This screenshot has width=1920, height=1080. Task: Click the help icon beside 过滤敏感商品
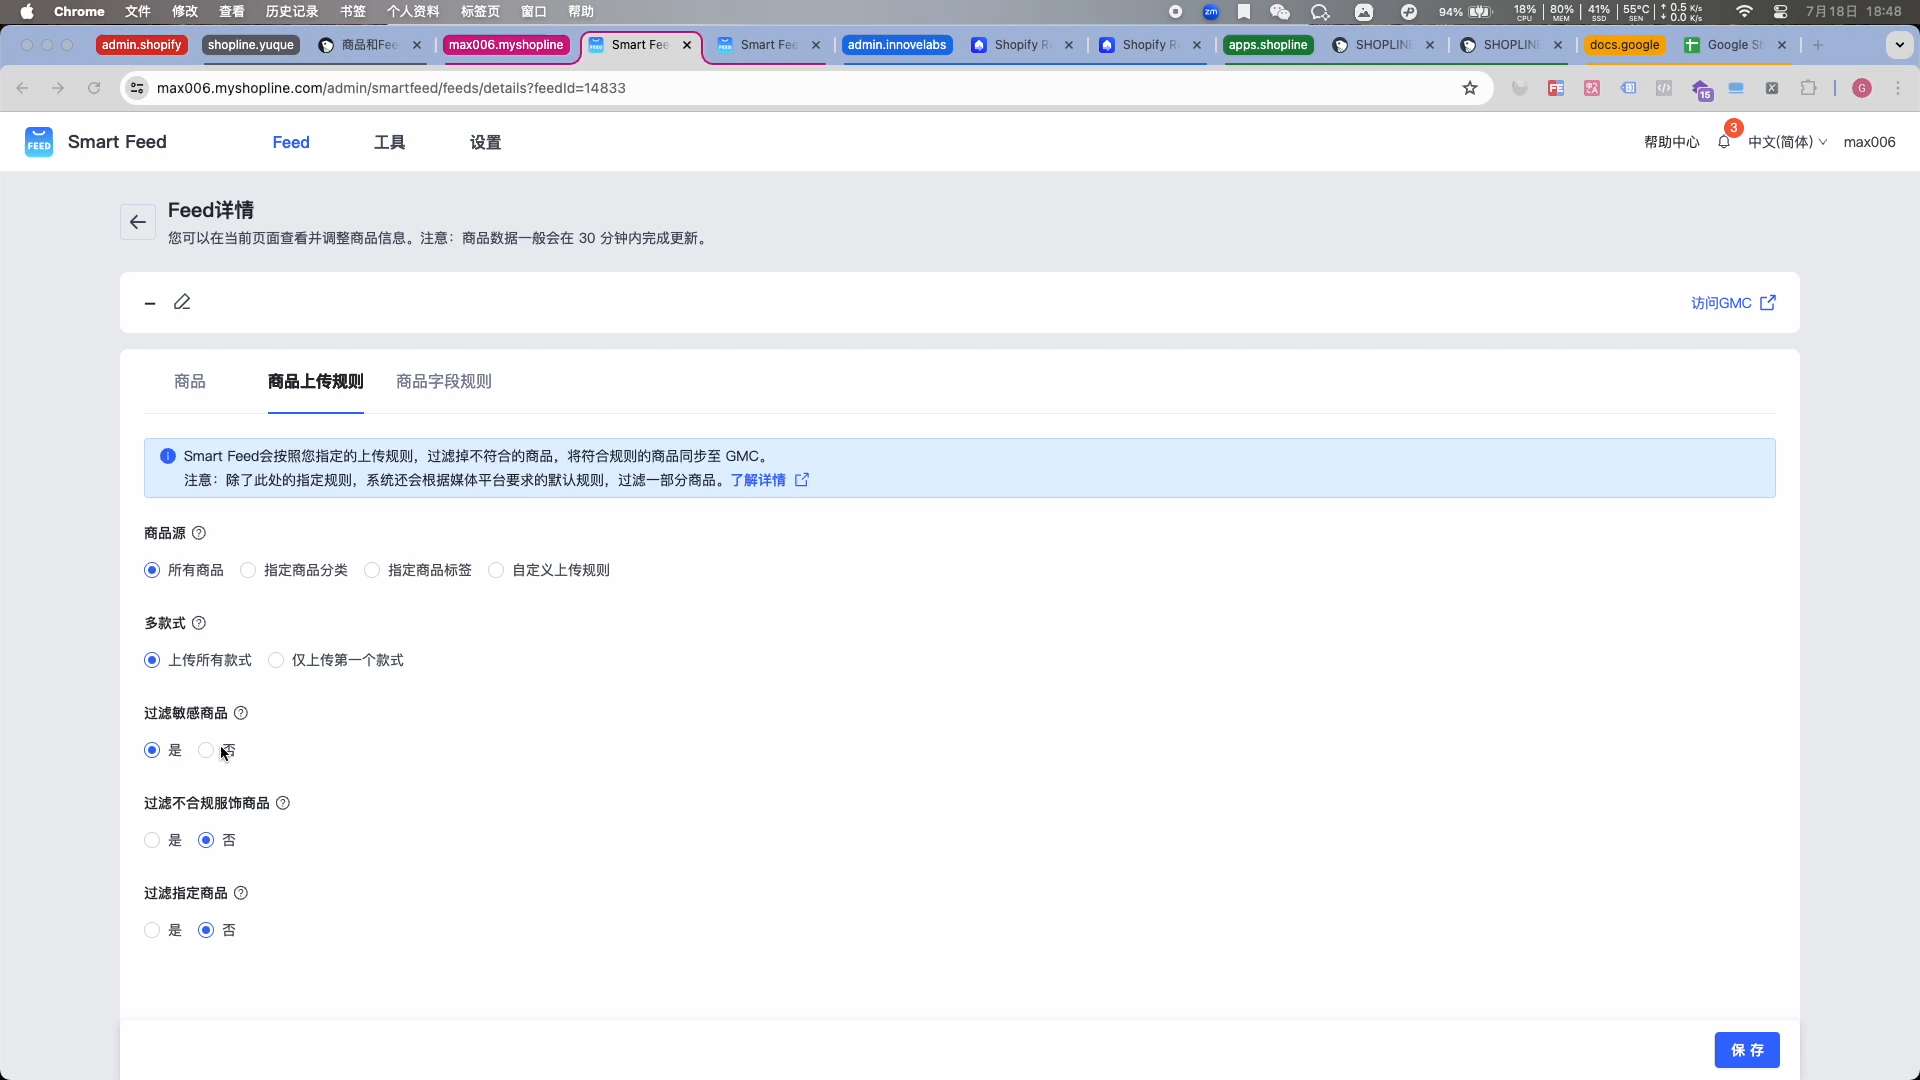pos(241,713)
